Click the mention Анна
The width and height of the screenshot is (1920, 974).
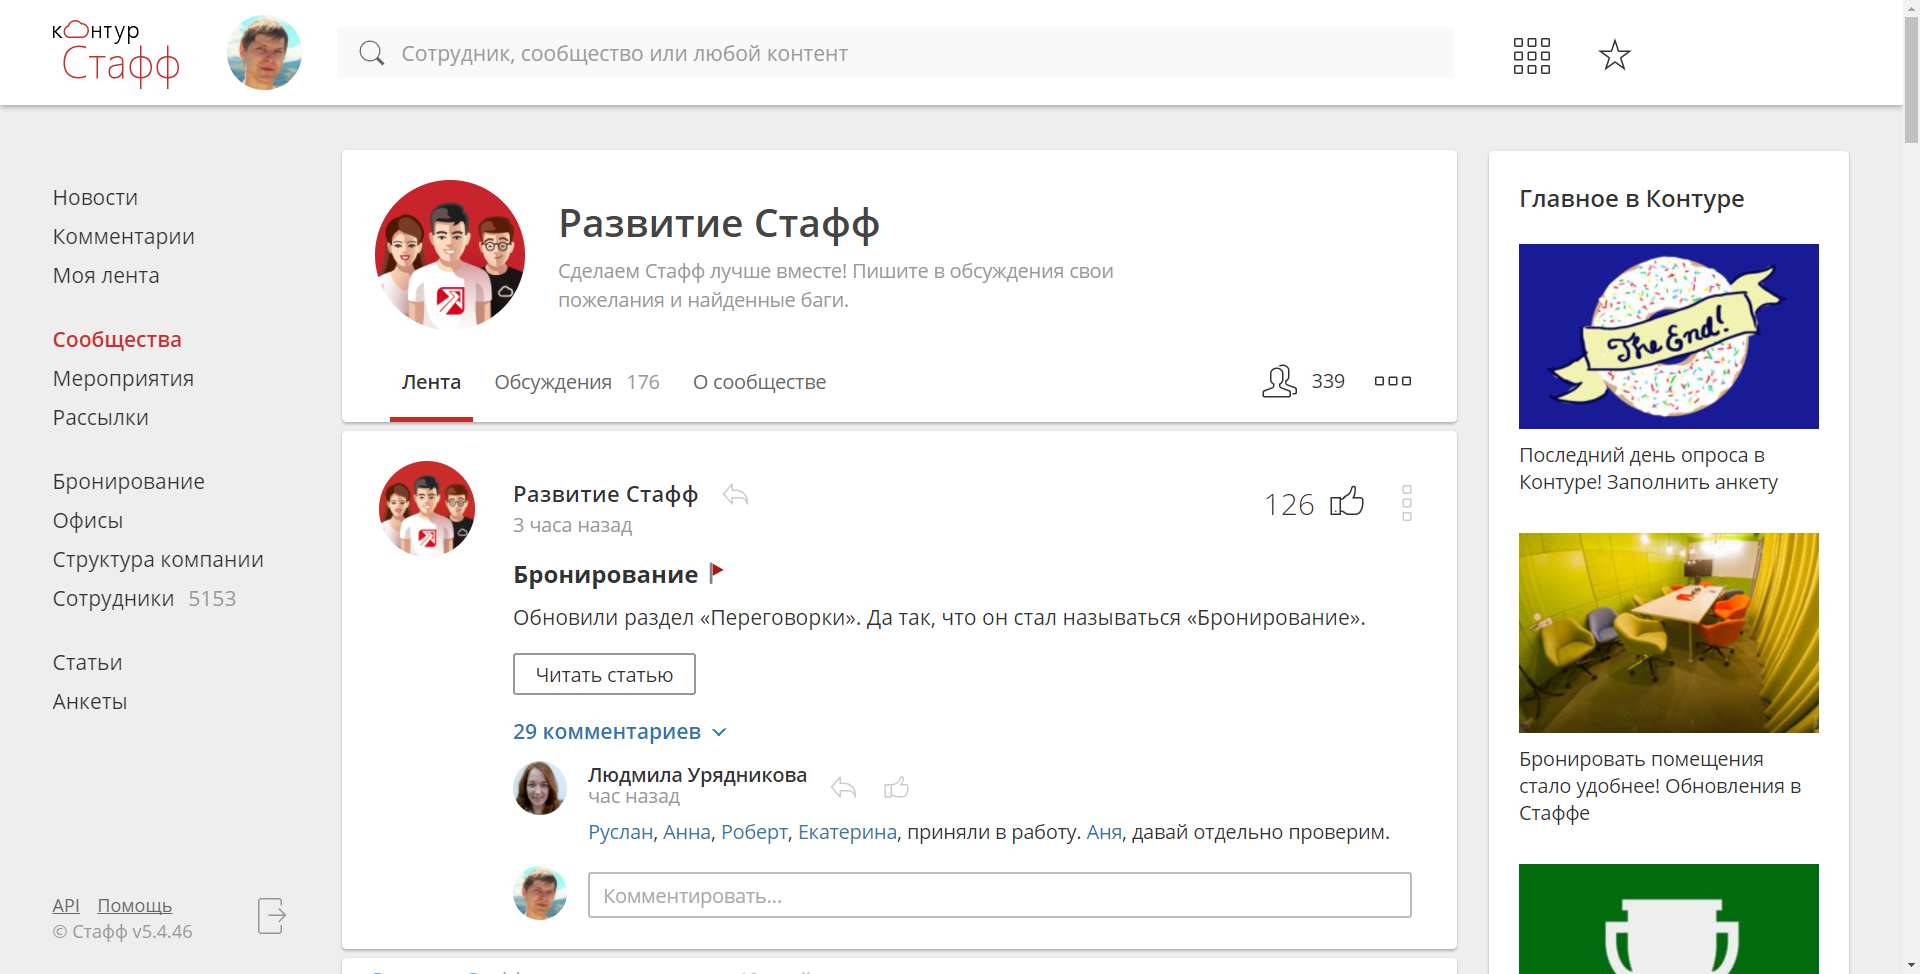coord(686,832)
